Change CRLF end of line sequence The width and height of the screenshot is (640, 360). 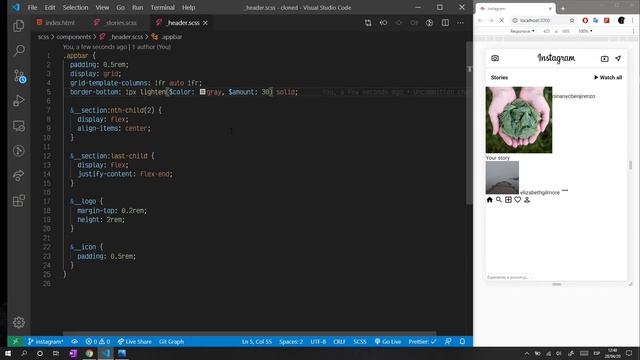click(x=339, y=342)
